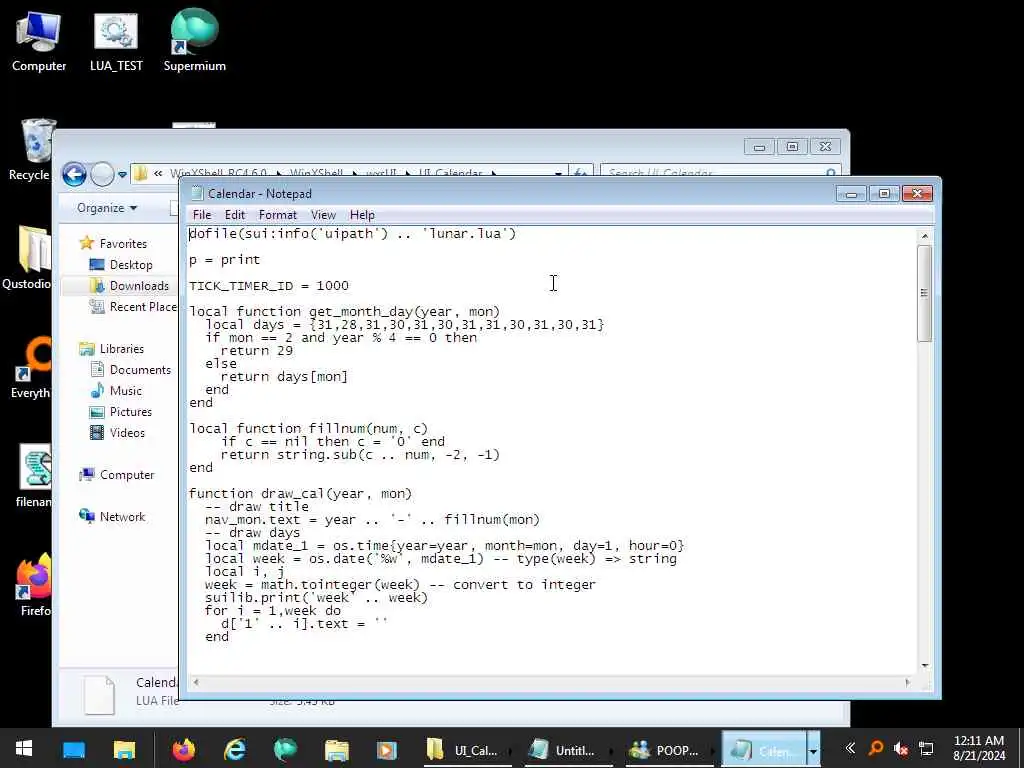Click Notepad vertical scrollbar down arrow
Image resolution: width=1024 pixels, height=768 pixels.
tap(925, 665)
